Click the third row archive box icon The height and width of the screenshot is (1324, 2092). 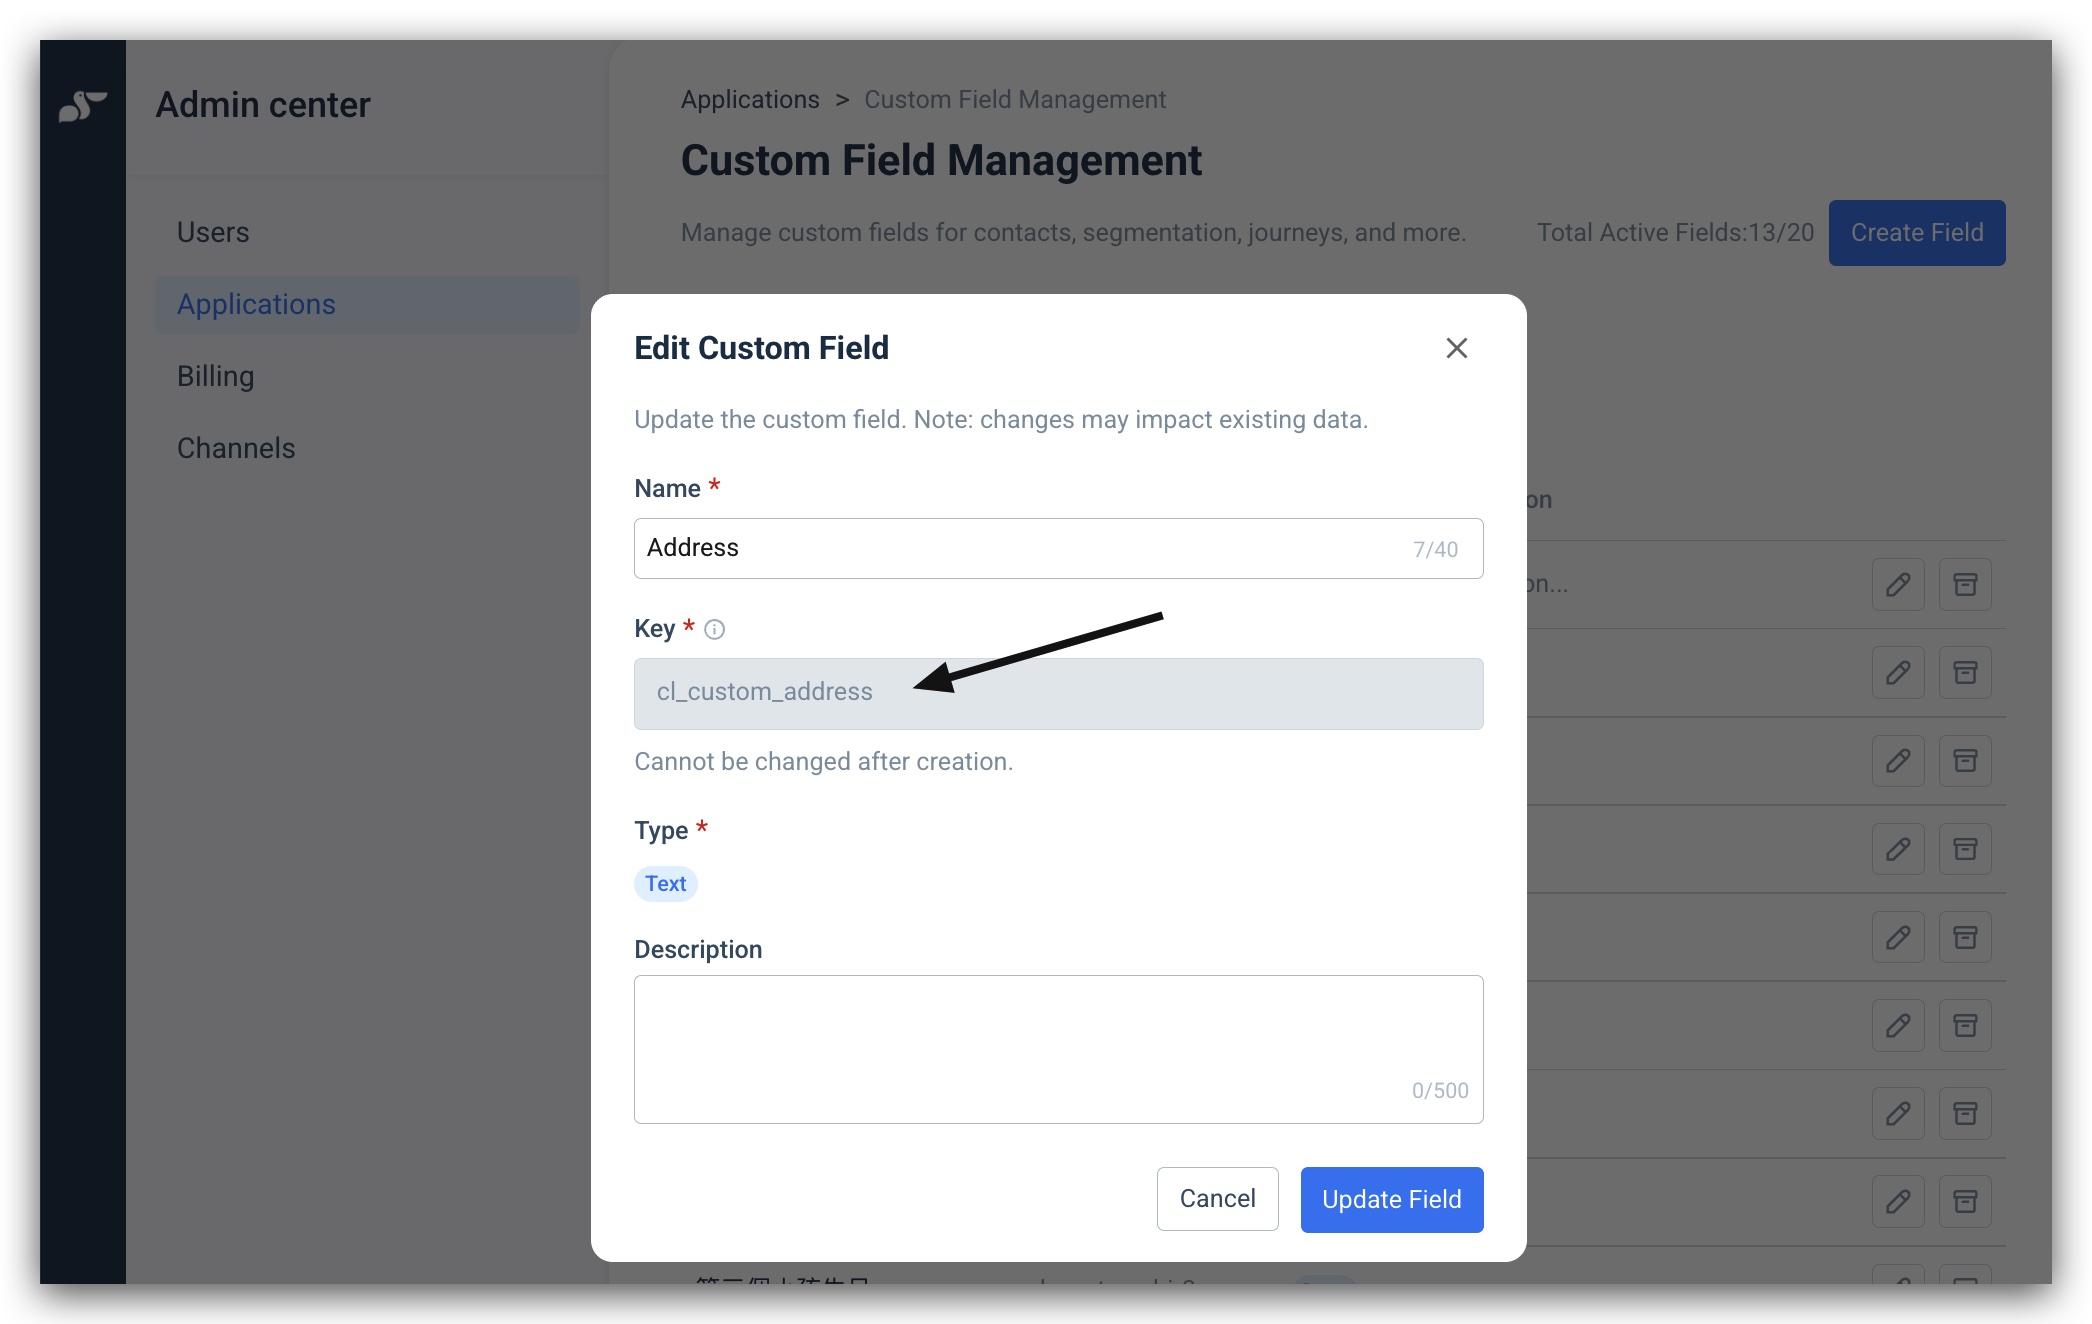tap(1965, 761)
